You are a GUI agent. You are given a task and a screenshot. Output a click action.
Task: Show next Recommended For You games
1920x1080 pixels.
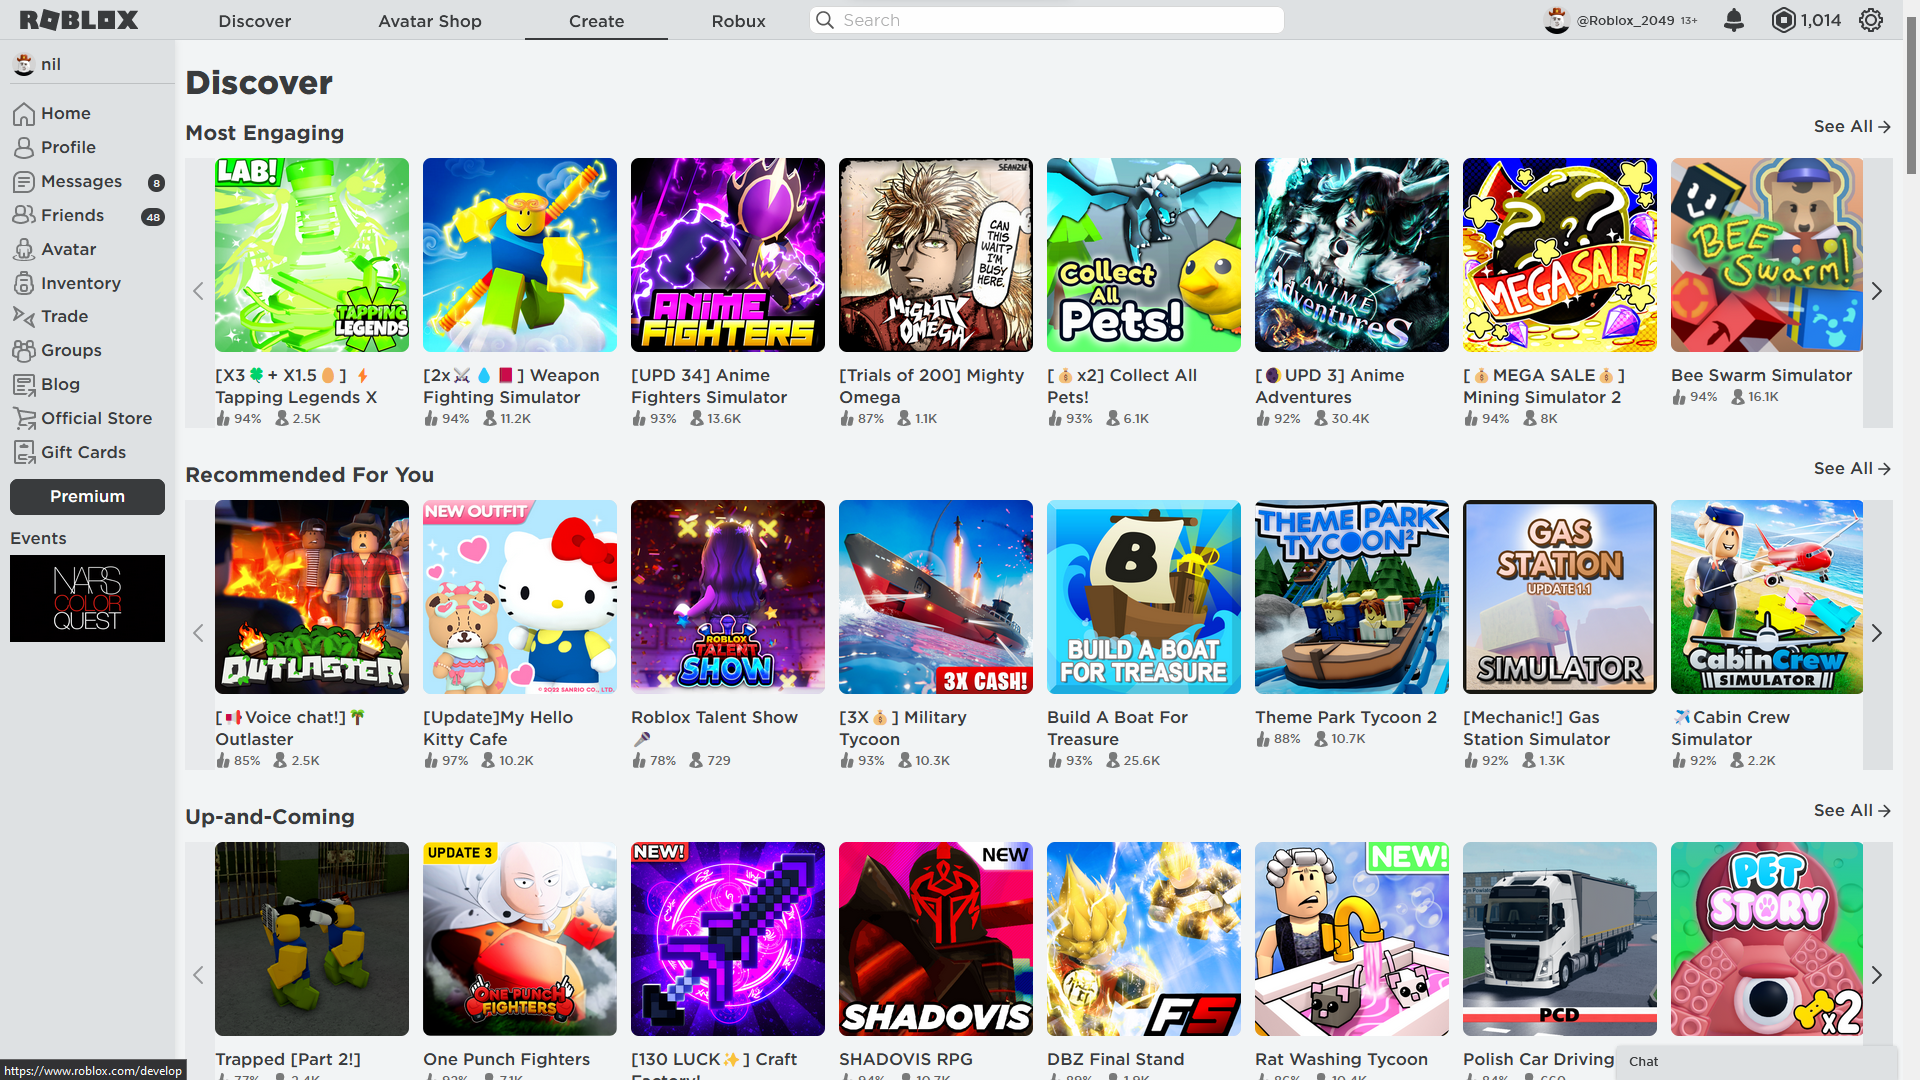(x=1877, y=634)
